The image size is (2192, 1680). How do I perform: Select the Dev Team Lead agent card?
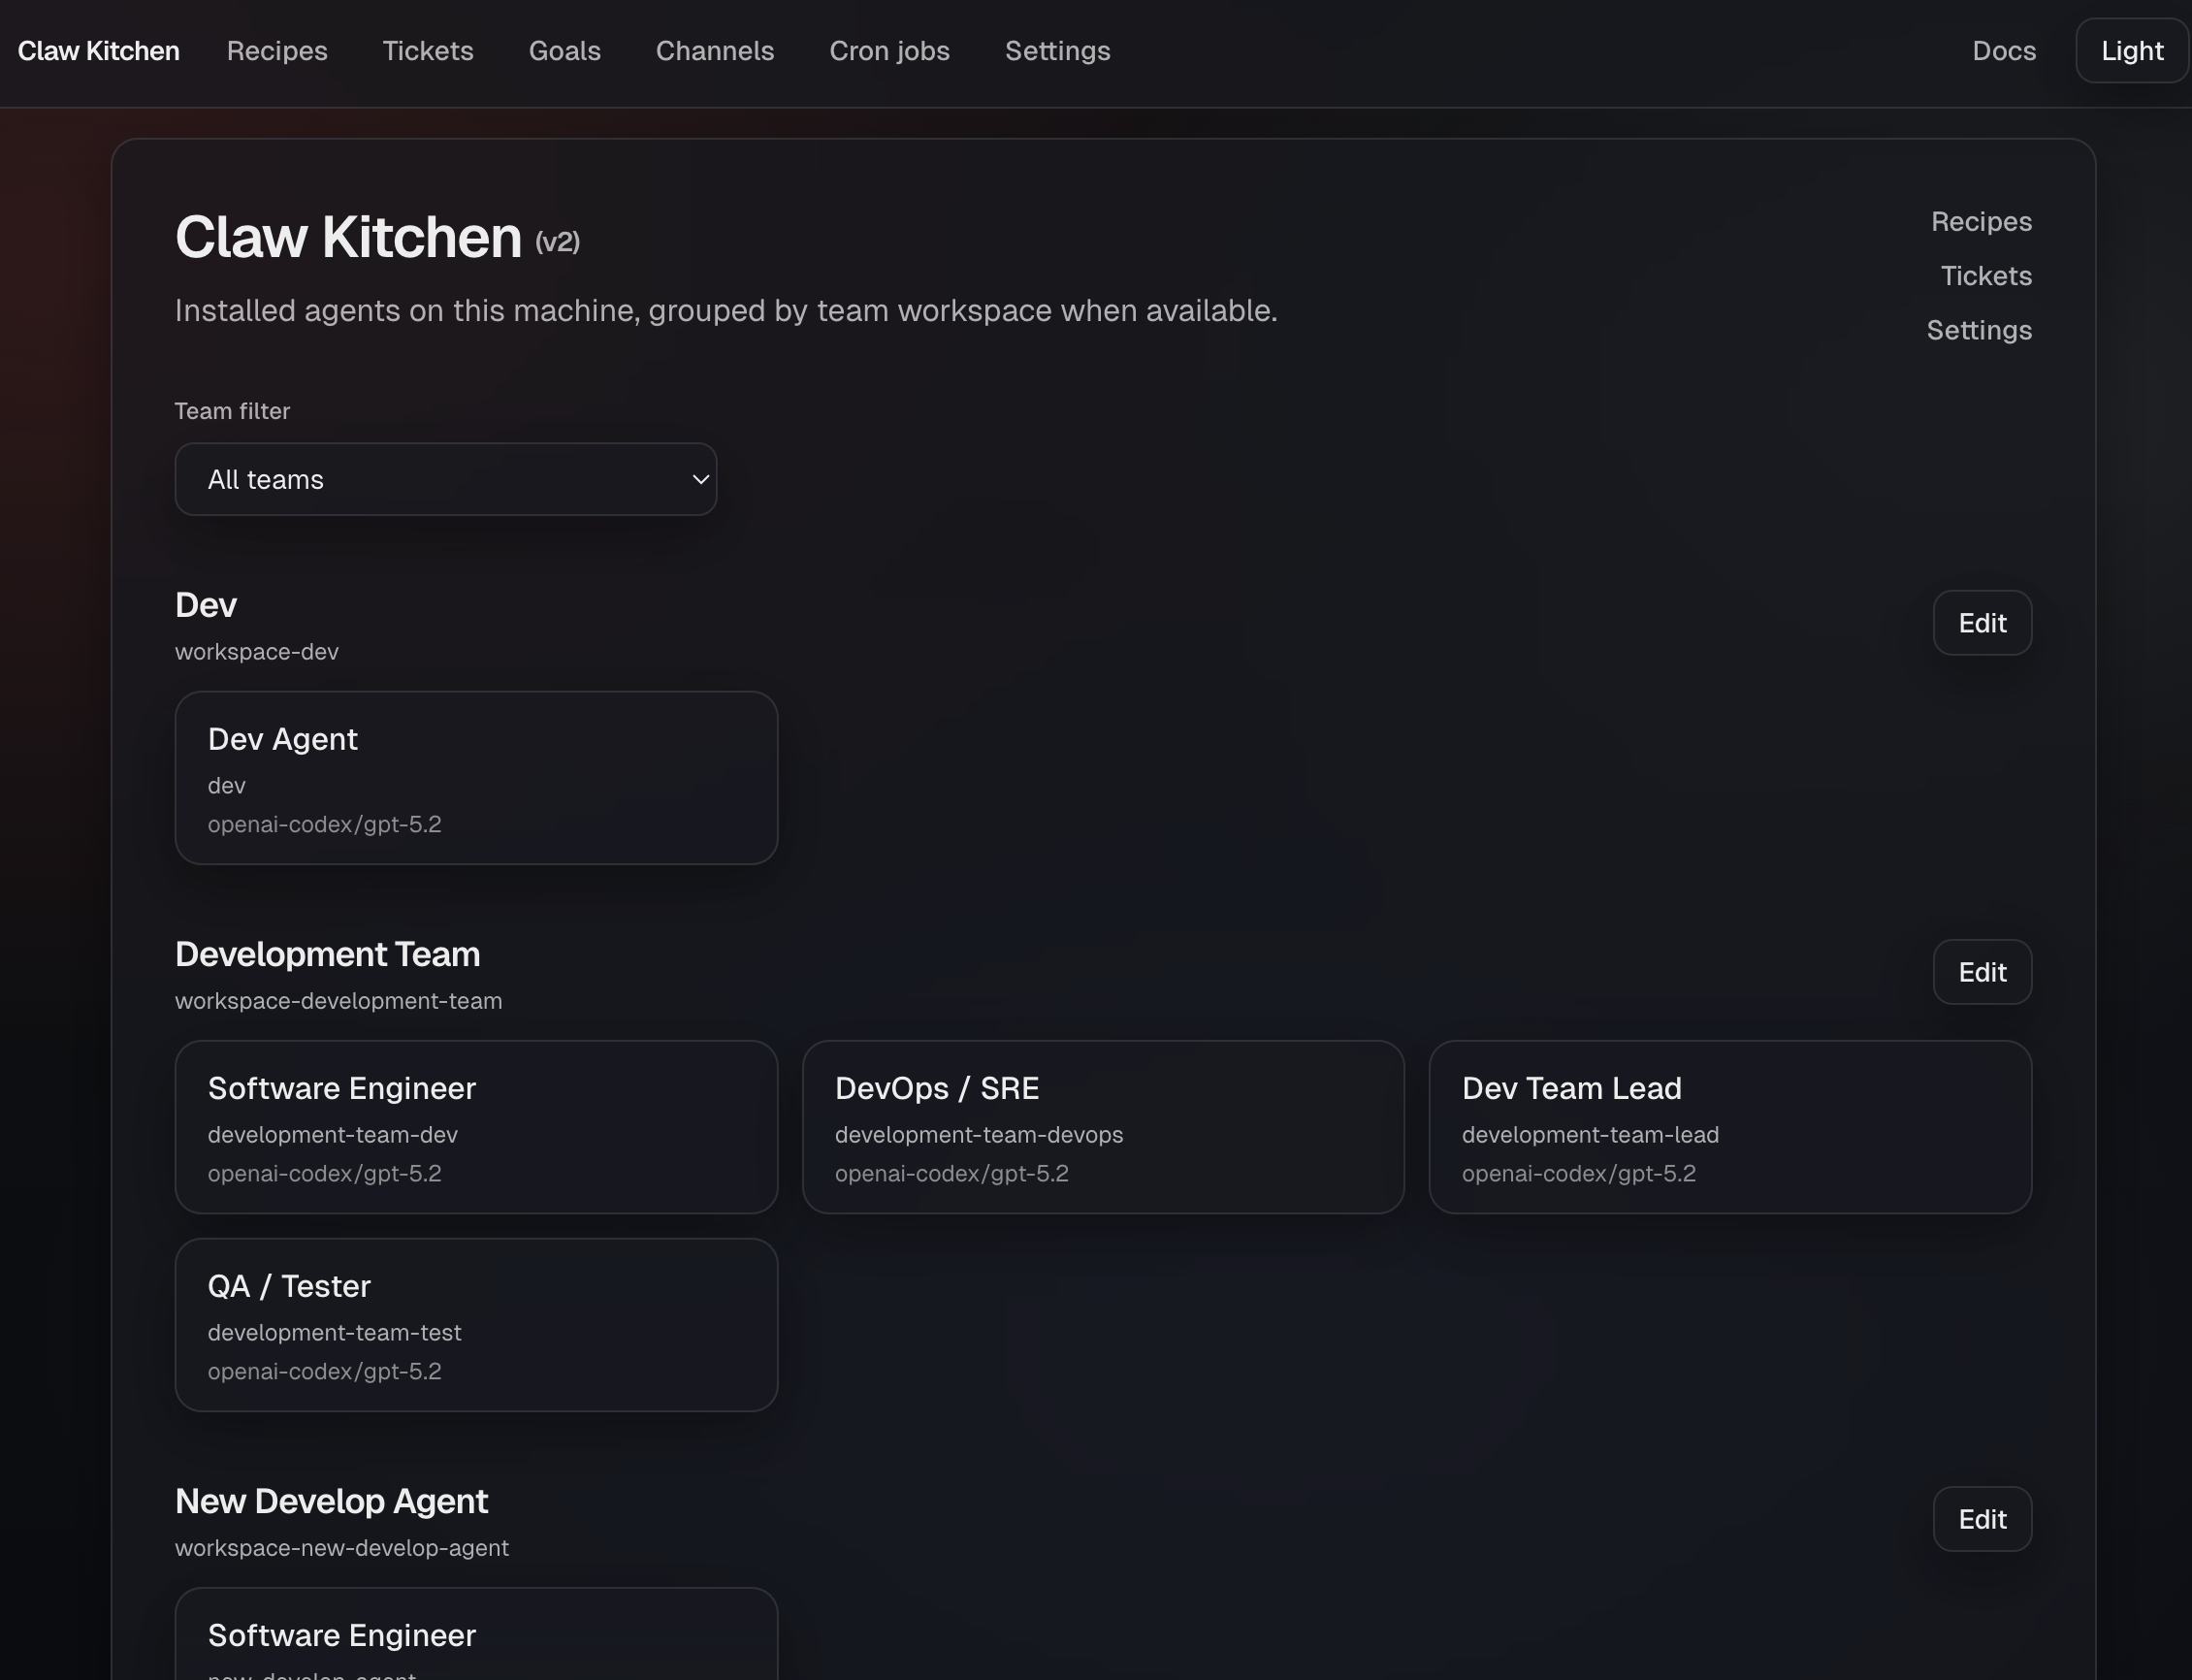click(1729, 1127)
